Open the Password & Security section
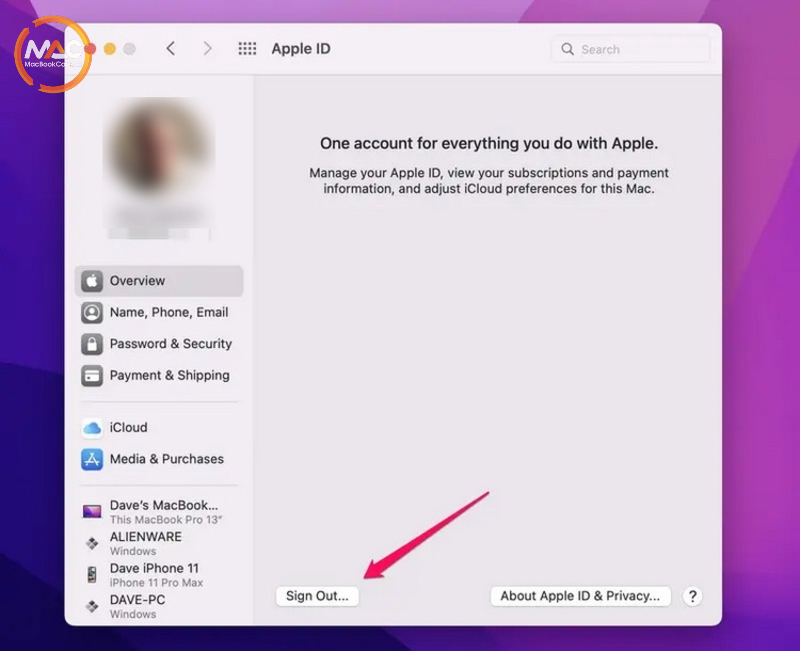Image resolution: width=800 pixels, height=651 pixels. tap(170, 344)
